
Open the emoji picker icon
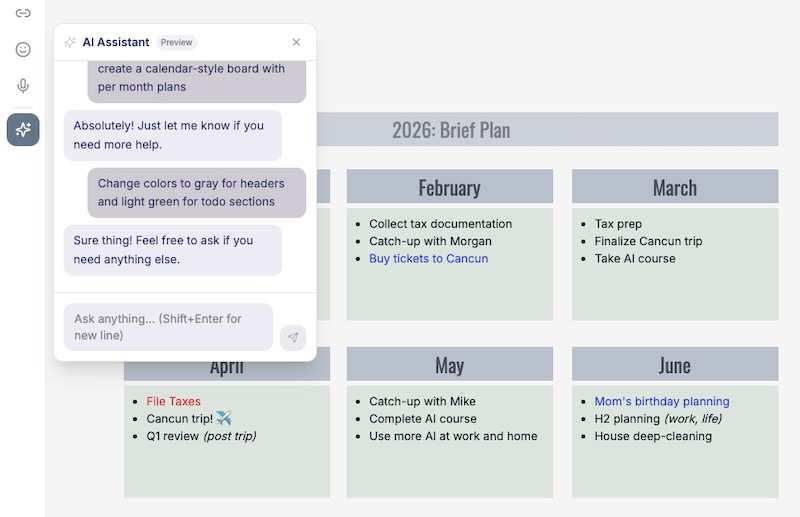23,49
